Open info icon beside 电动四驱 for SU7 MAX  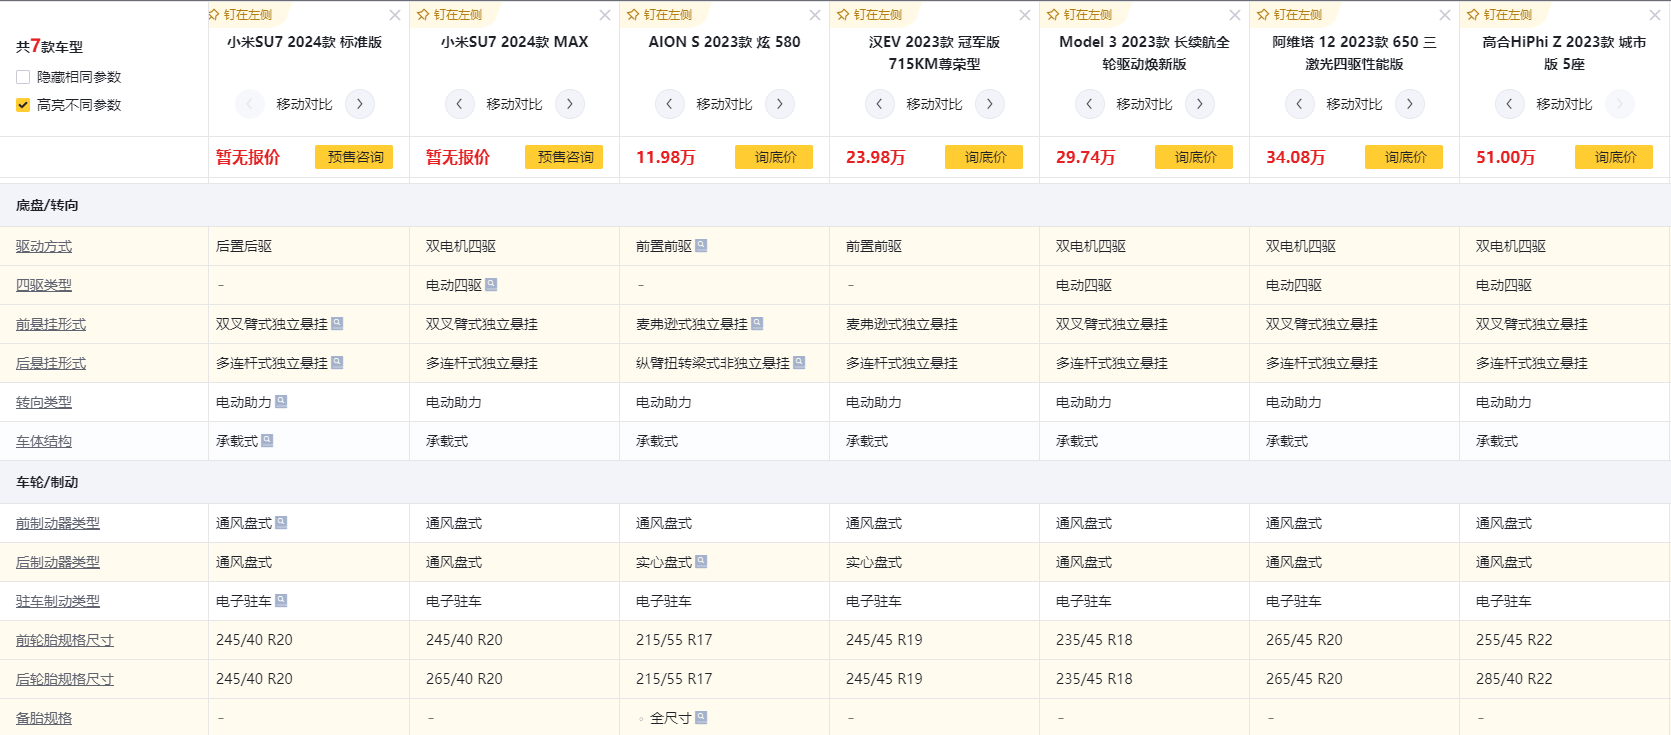tap(491, 284)
